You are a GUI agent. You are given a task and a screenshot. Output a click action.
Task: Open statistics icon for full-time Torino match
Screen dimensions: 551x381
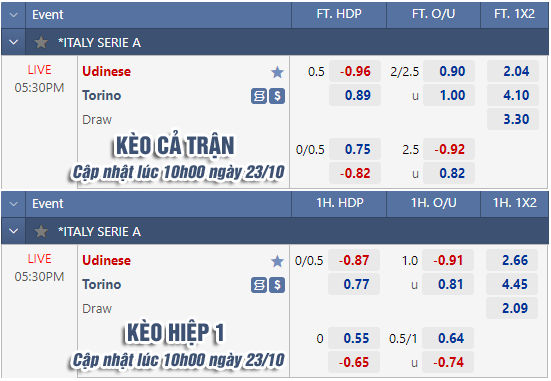coord(259,96)
